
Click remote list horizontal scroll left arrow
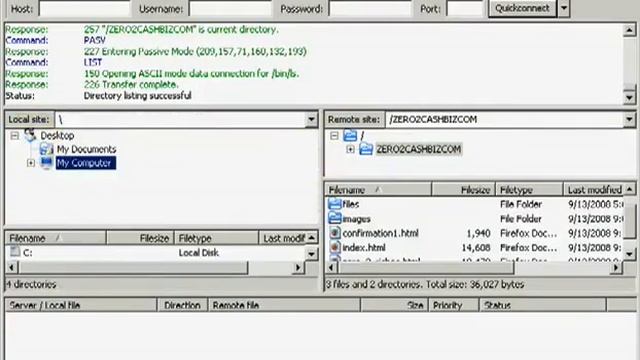click(332, 268)
